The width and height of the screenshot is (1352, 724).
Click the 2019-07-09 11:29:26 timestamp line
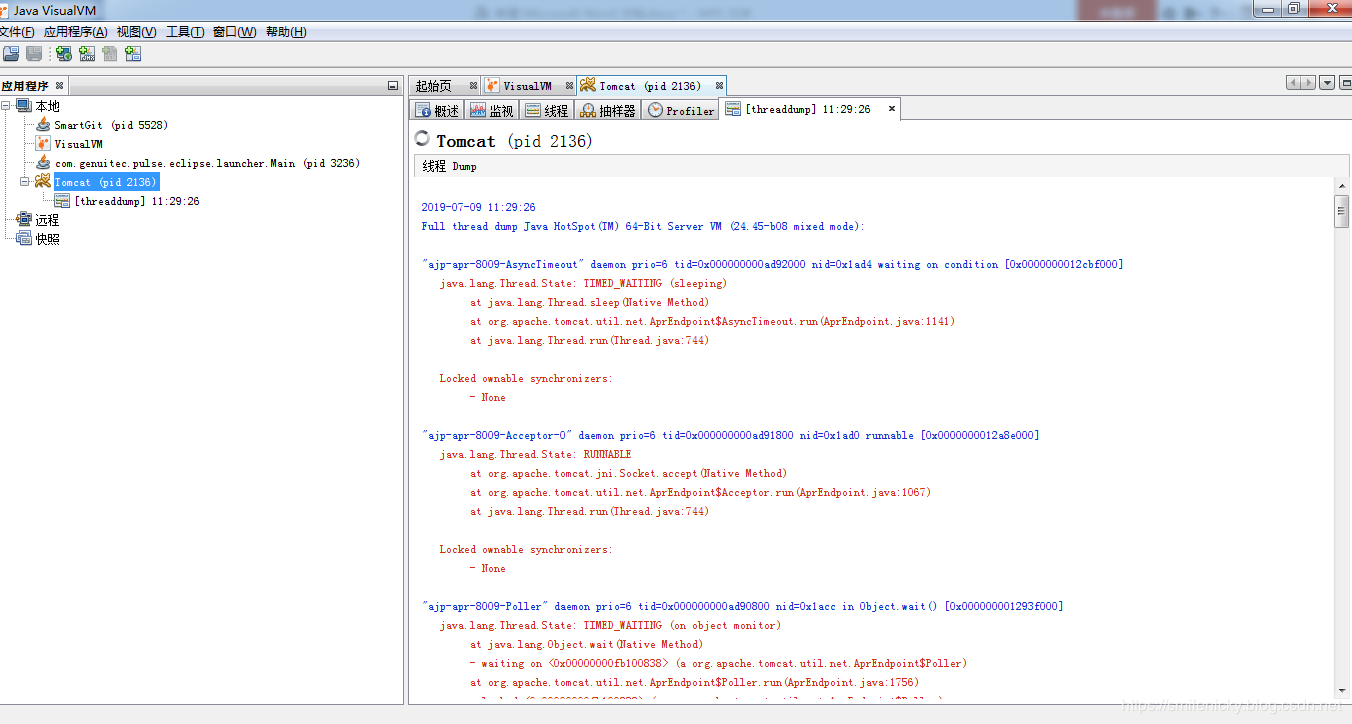click(x=478, y=207)
